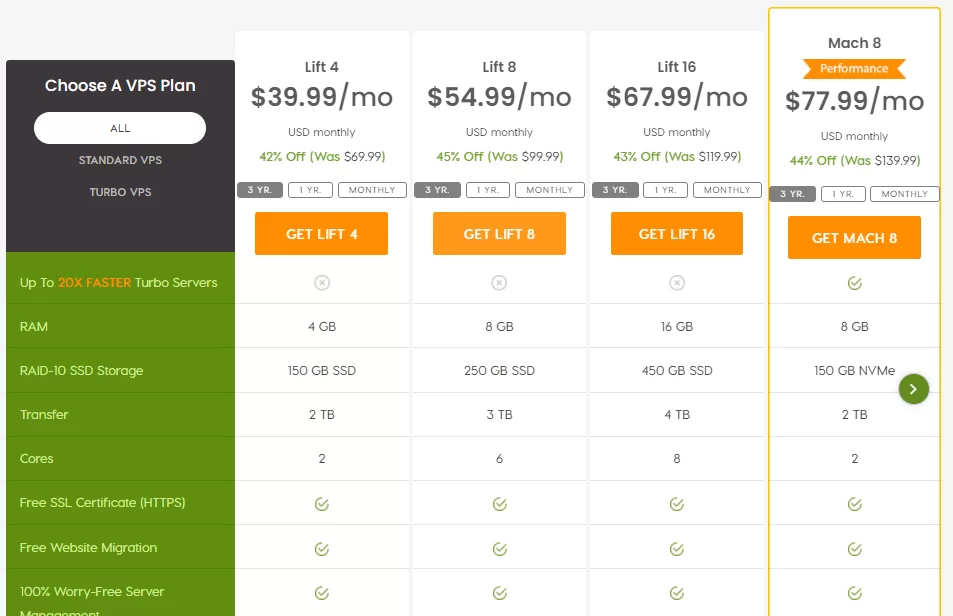Click the Mach 8 Performance ribbon badge
953x616 pixels.
click(854, 69)
